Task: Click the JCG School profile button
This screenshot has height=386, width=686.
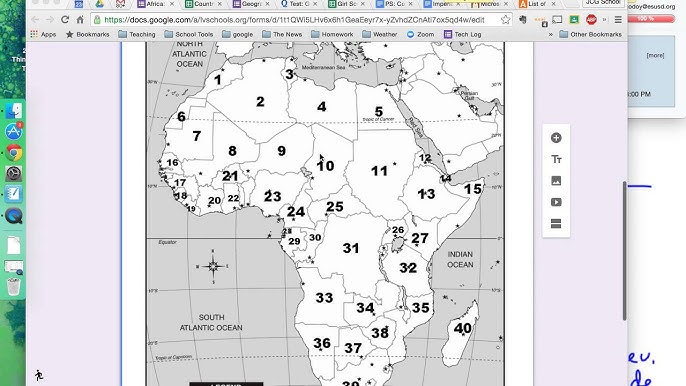Action: pos(603,3)
